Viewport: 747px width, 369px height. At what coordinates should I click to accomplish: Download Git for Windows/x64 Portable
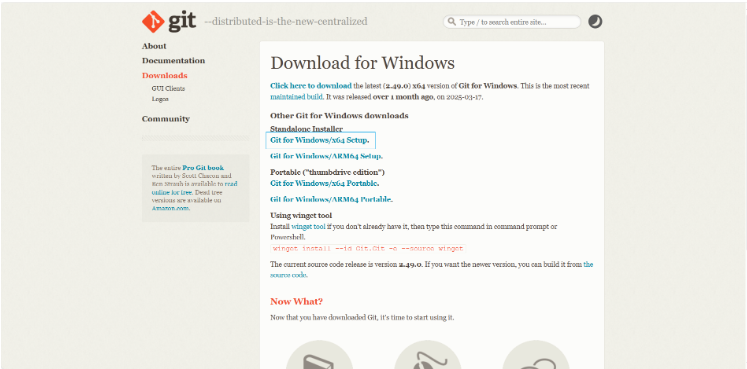tap(324, 183)
